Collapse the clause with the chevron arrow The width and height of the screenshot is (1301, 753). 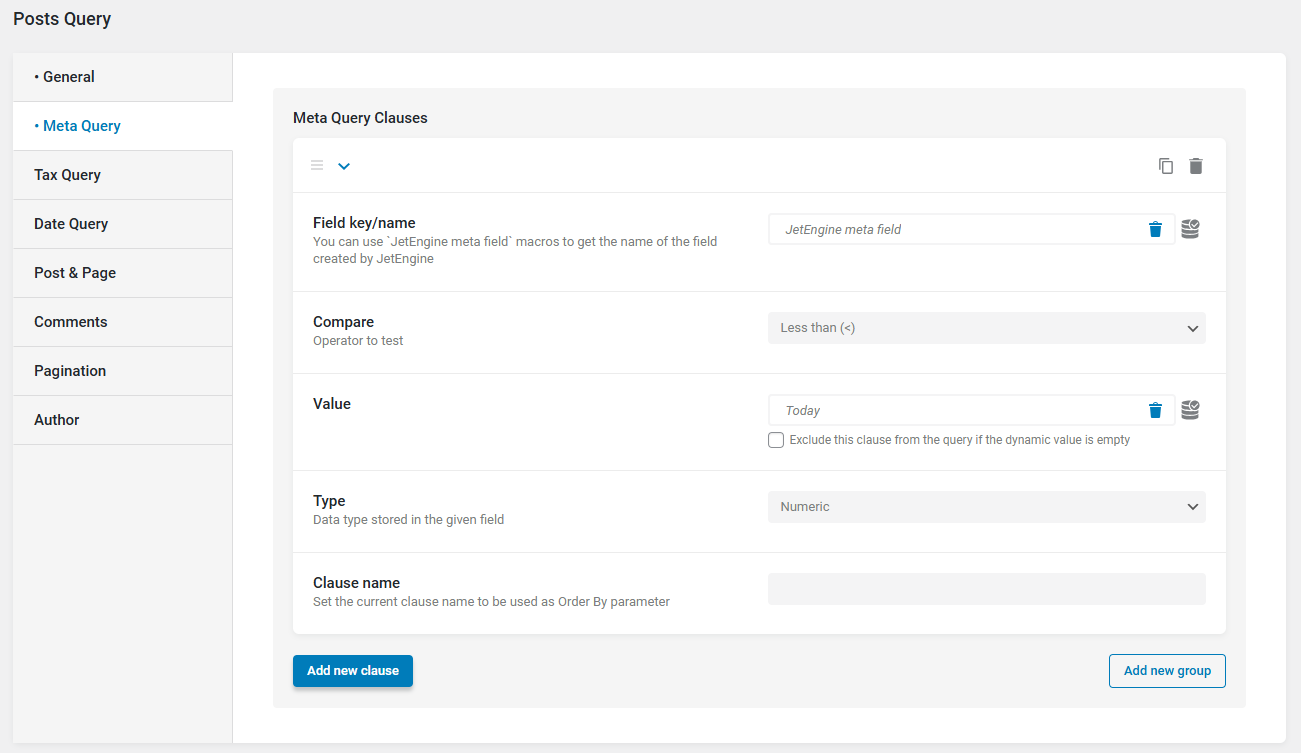click(344, 166)
